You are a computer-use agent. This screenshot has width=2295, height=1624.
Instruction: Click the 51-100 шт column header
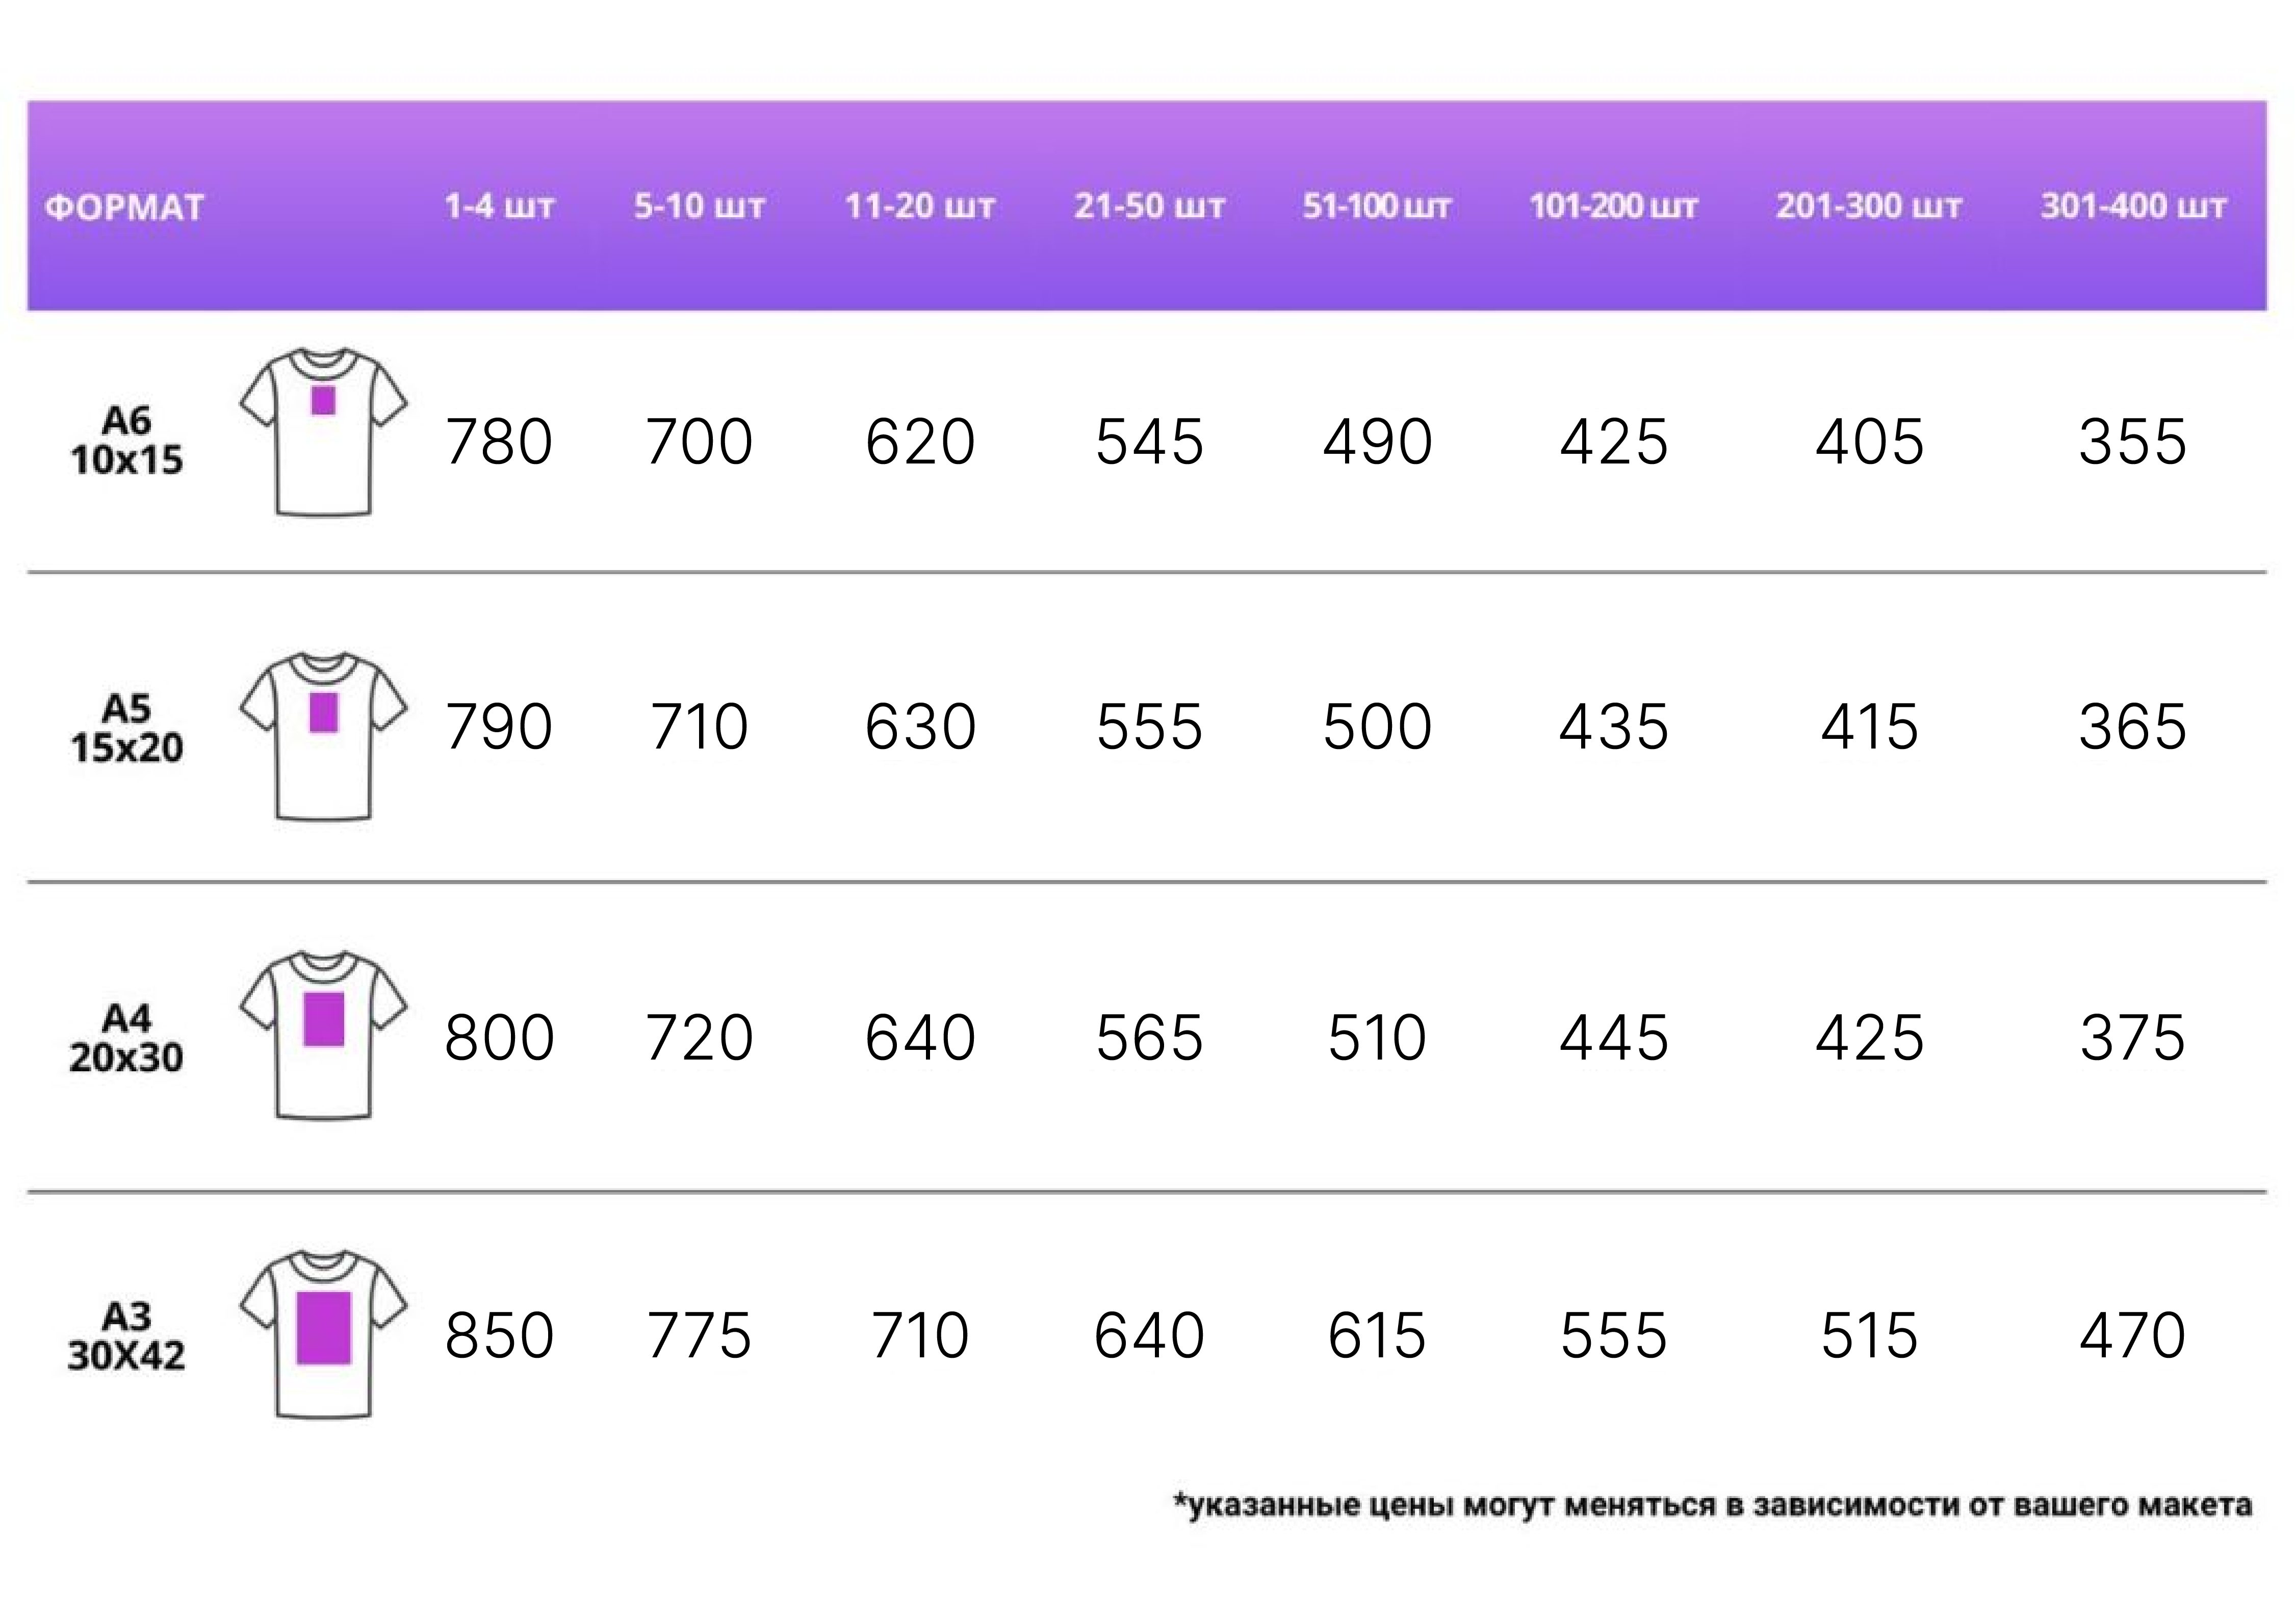(x=1376, y=207)
